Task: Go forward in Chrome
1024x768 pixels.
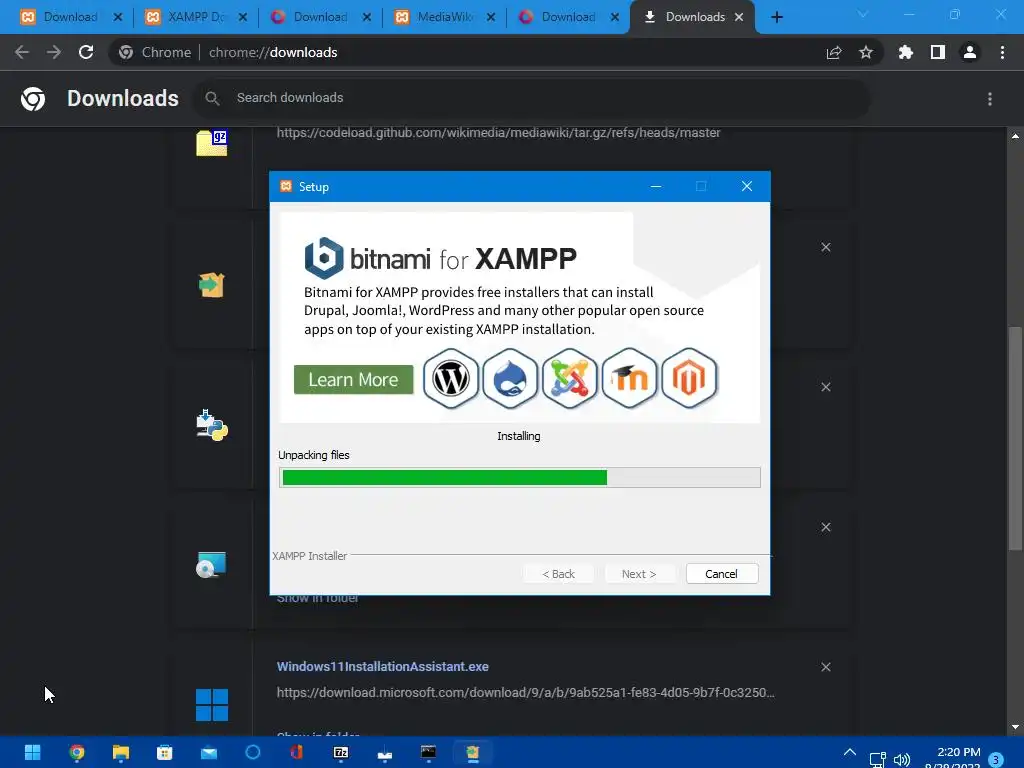Action: click(54, 52)
